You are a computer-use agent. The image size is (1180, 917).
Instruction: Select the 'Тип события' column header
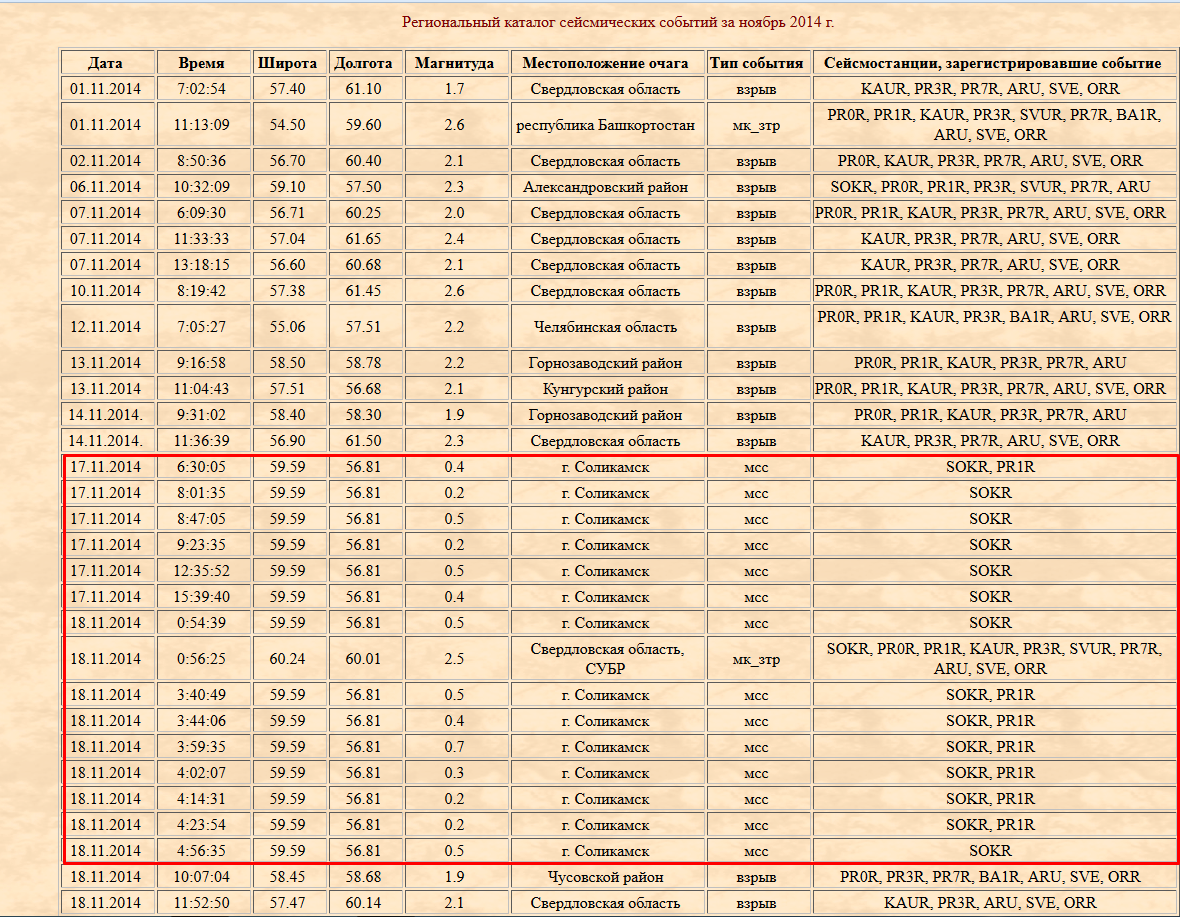(756, 63)
